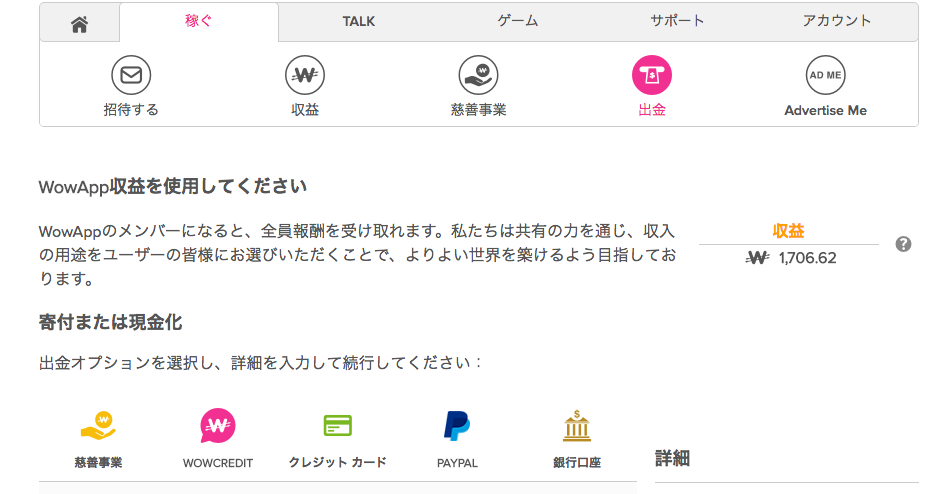The width and height of the screenshot is (939, 494).
Task: Click the 詳細 heading
Action: pyautogui.click(x=673, y=459)
